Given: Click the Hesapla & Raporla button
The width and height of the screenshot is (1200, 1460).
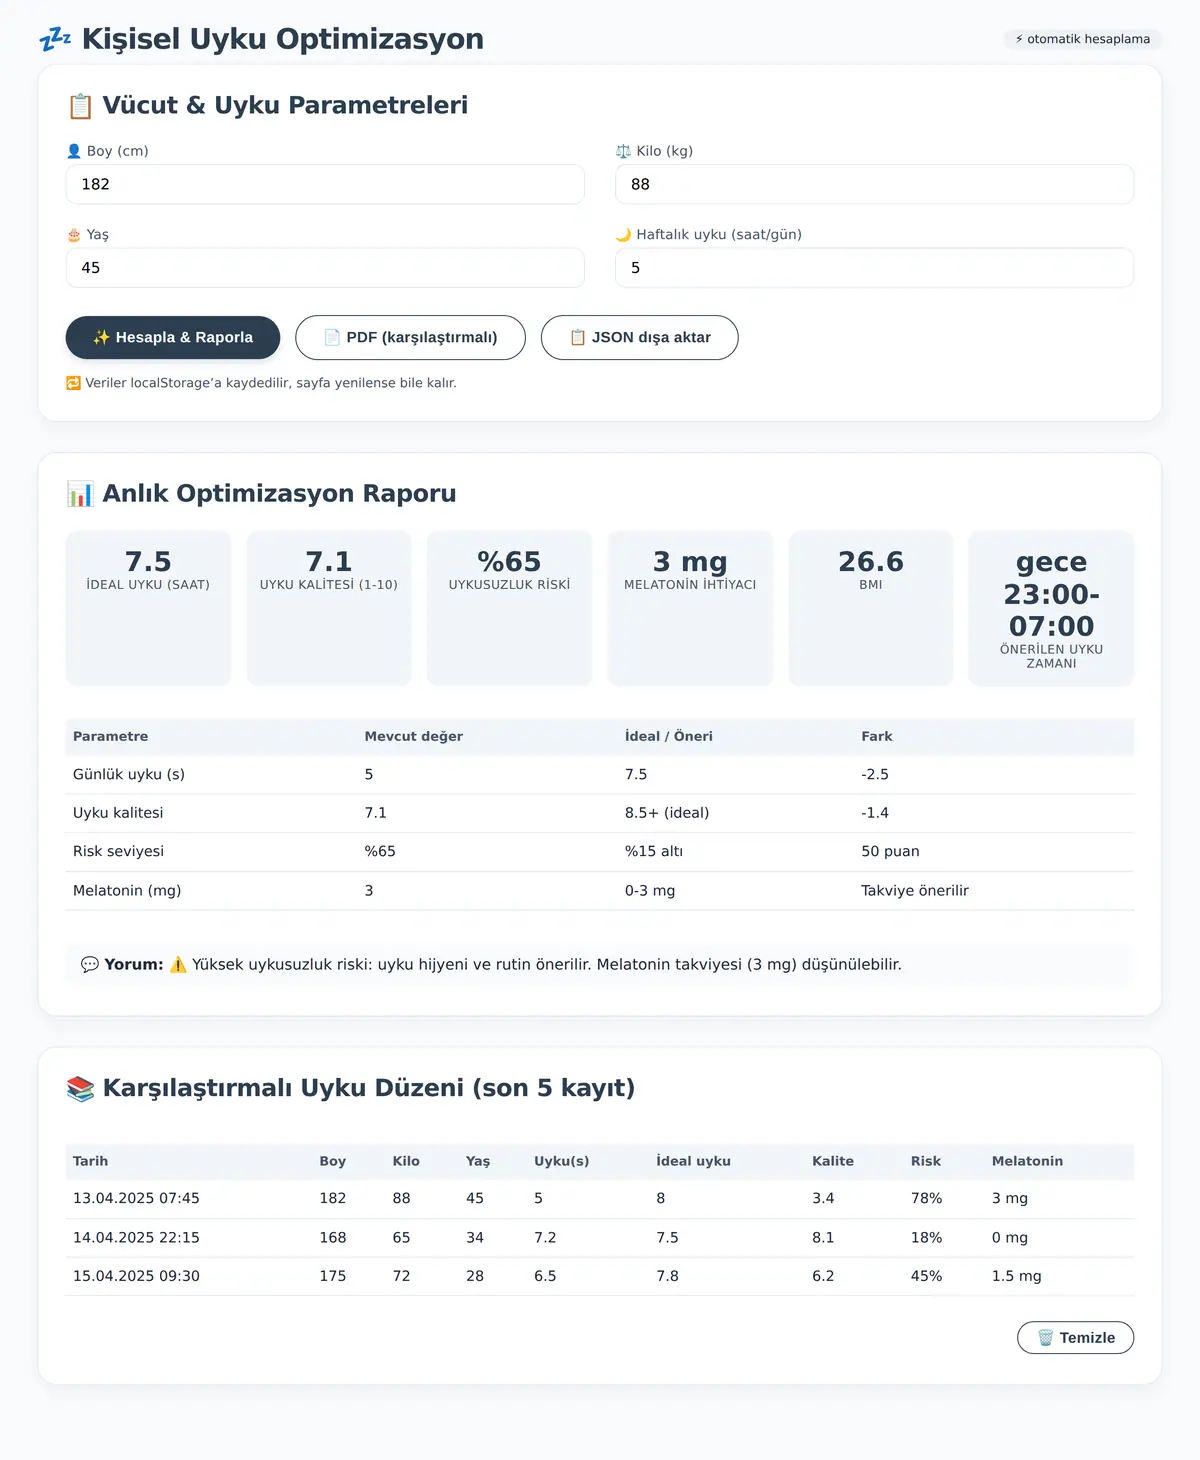Looking at the screenshot, I should (x=173, y=338).
